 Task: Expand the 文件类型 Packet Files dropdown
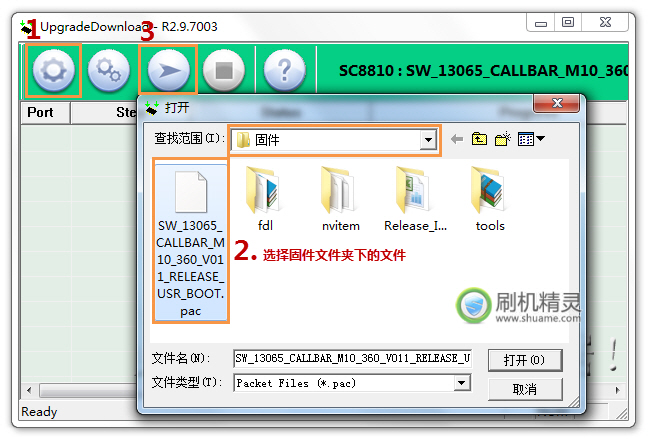(x=462, y=383)
